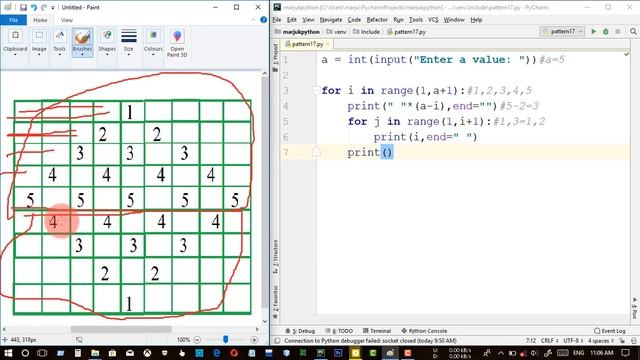Open Search Everywhere magnifier in PyCharm
Viewport: 640px width, 360px height.
[x=633, y=31]
